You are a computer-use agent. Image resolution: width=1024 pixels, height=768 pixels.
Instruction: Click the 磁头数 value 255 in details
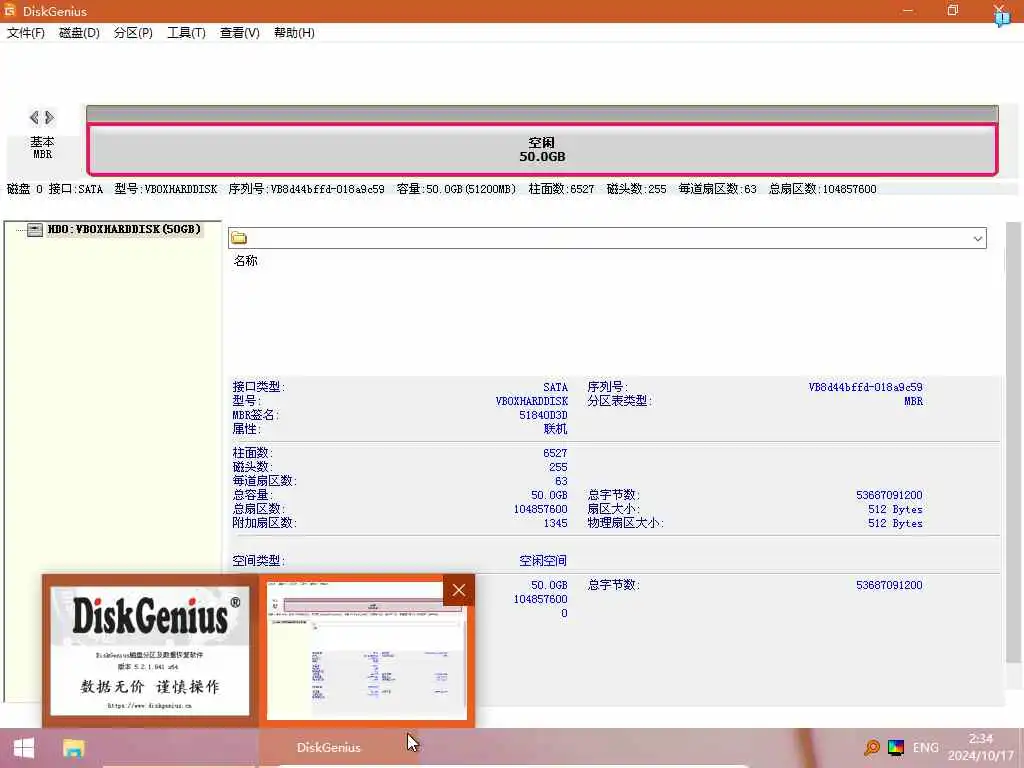558,467
